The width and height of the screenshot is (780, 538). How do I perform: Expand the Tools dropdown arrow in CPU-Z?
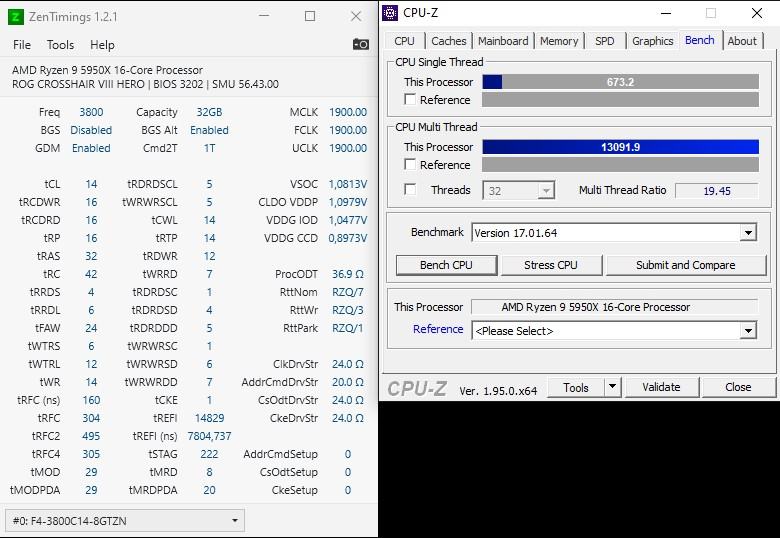[x=613, y=386]
